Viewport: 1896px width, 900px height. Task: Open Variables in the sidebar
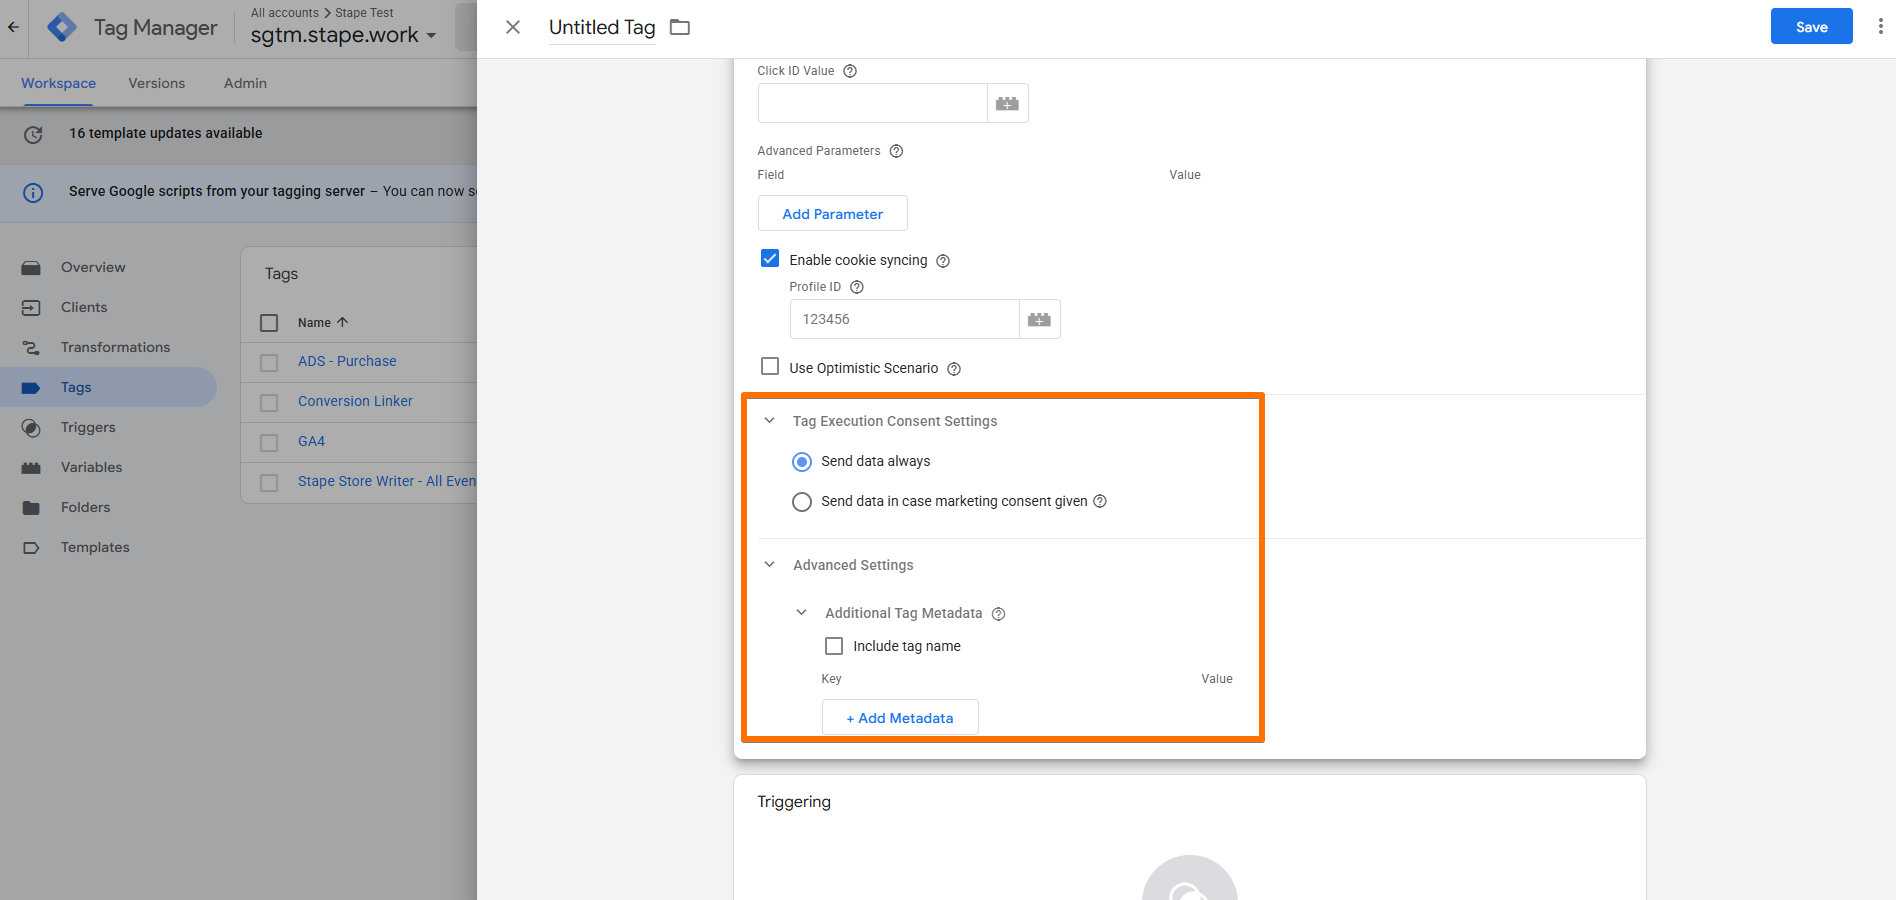(91, 467)
